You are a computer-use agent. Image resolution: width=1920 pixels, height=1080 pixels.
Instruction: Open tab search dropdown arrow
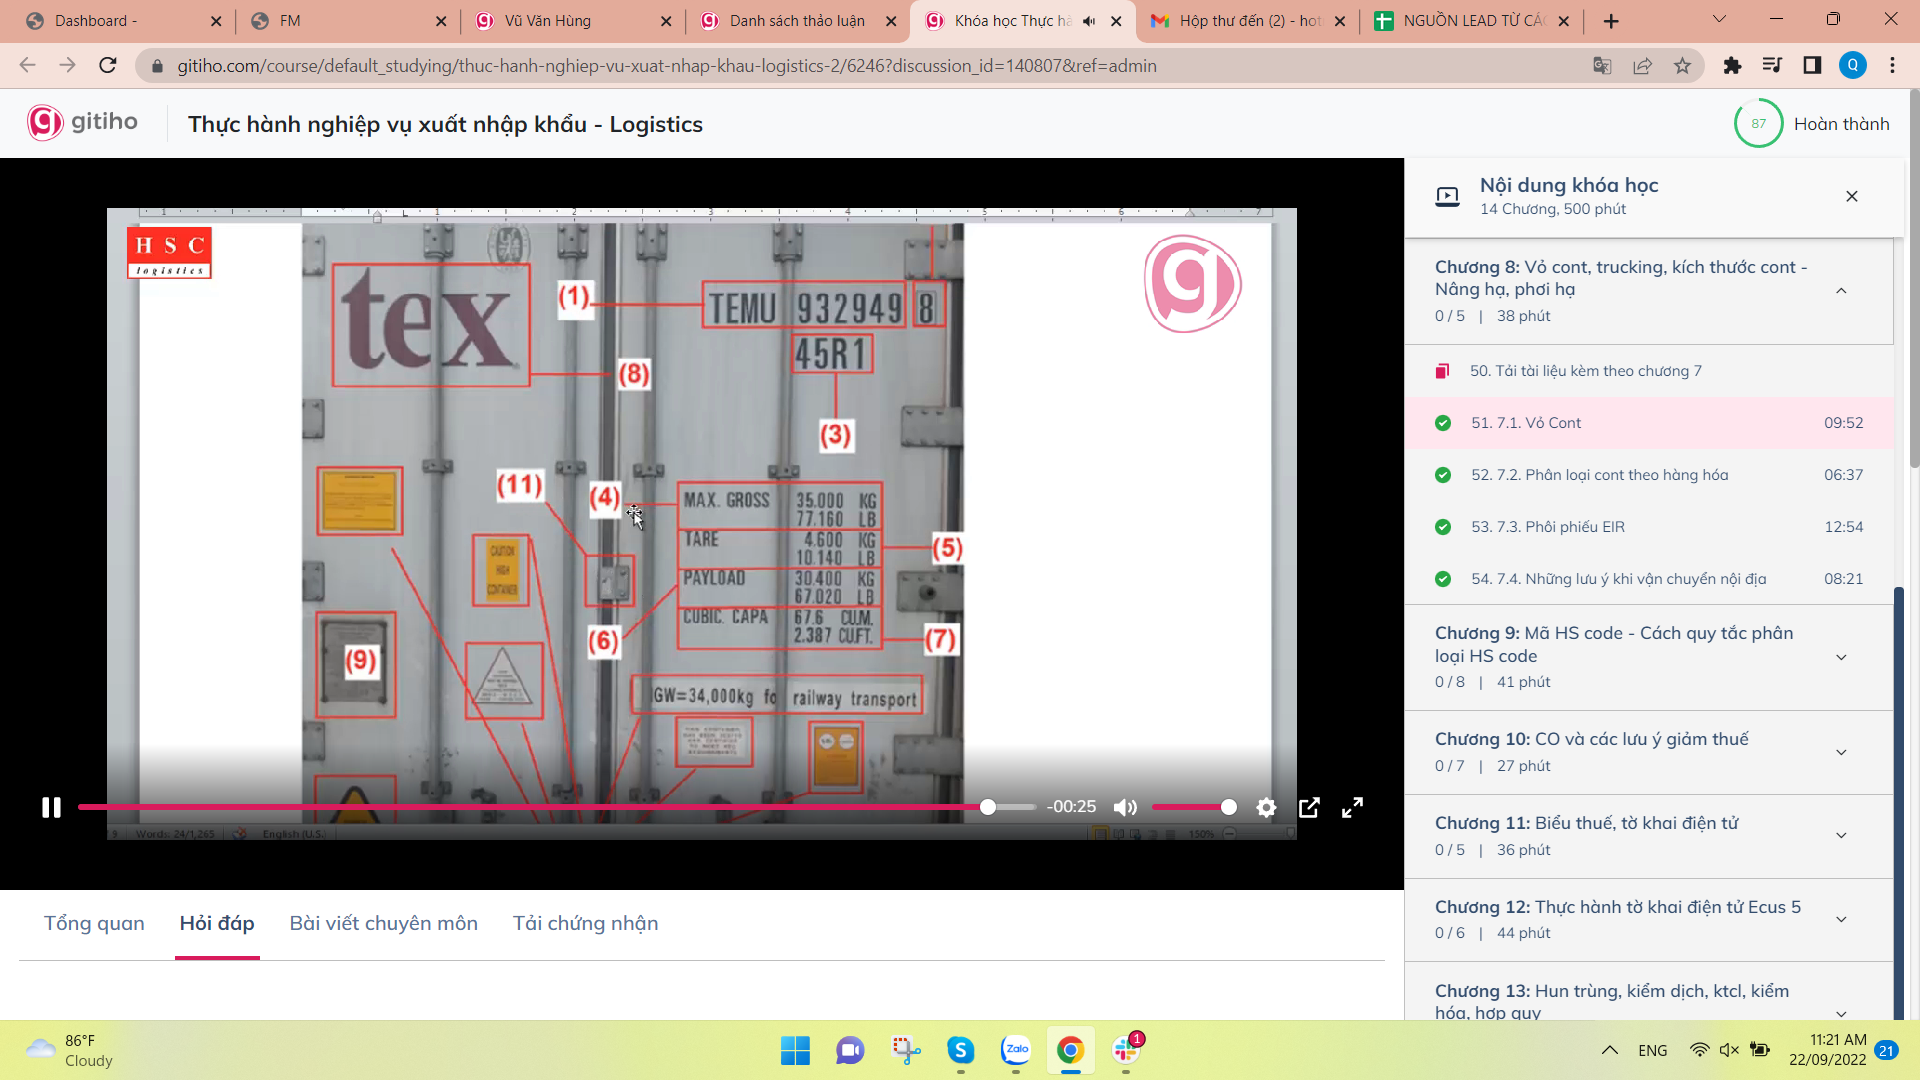[1719, 19]
